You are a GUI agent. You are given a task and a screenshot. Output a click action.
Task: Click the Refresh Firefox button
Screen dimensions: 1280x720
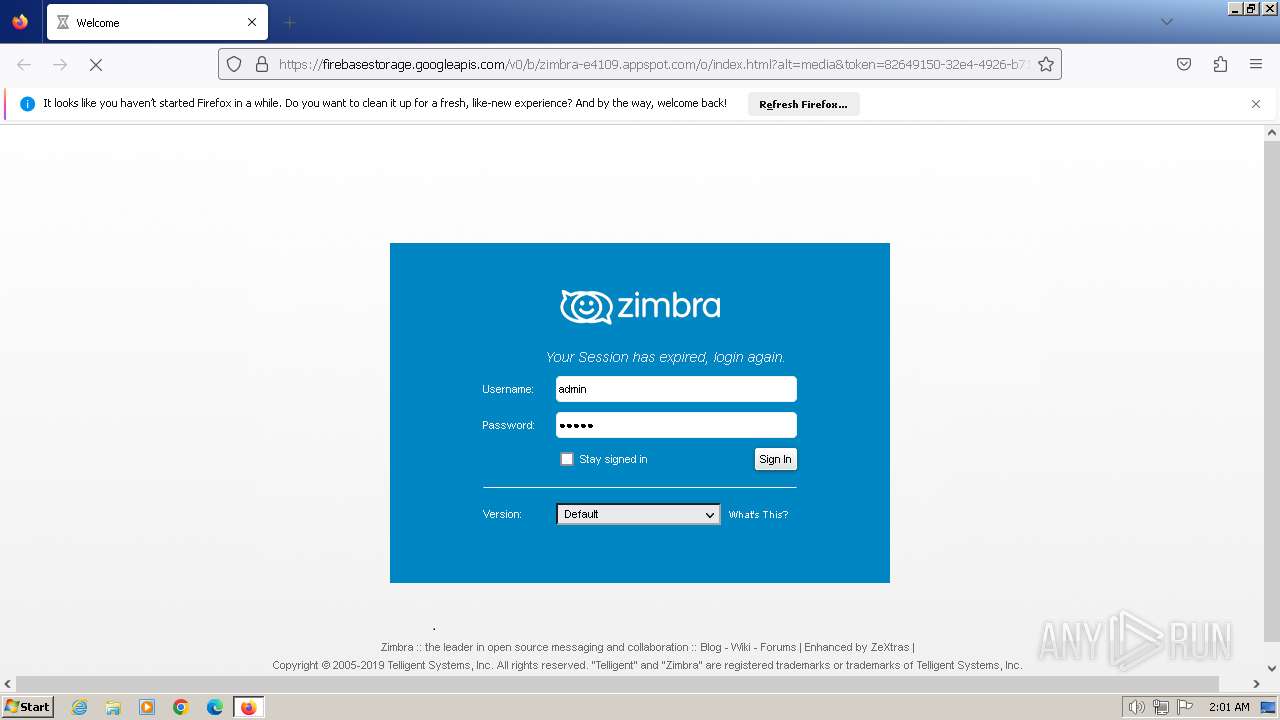[x=803, y=104]
